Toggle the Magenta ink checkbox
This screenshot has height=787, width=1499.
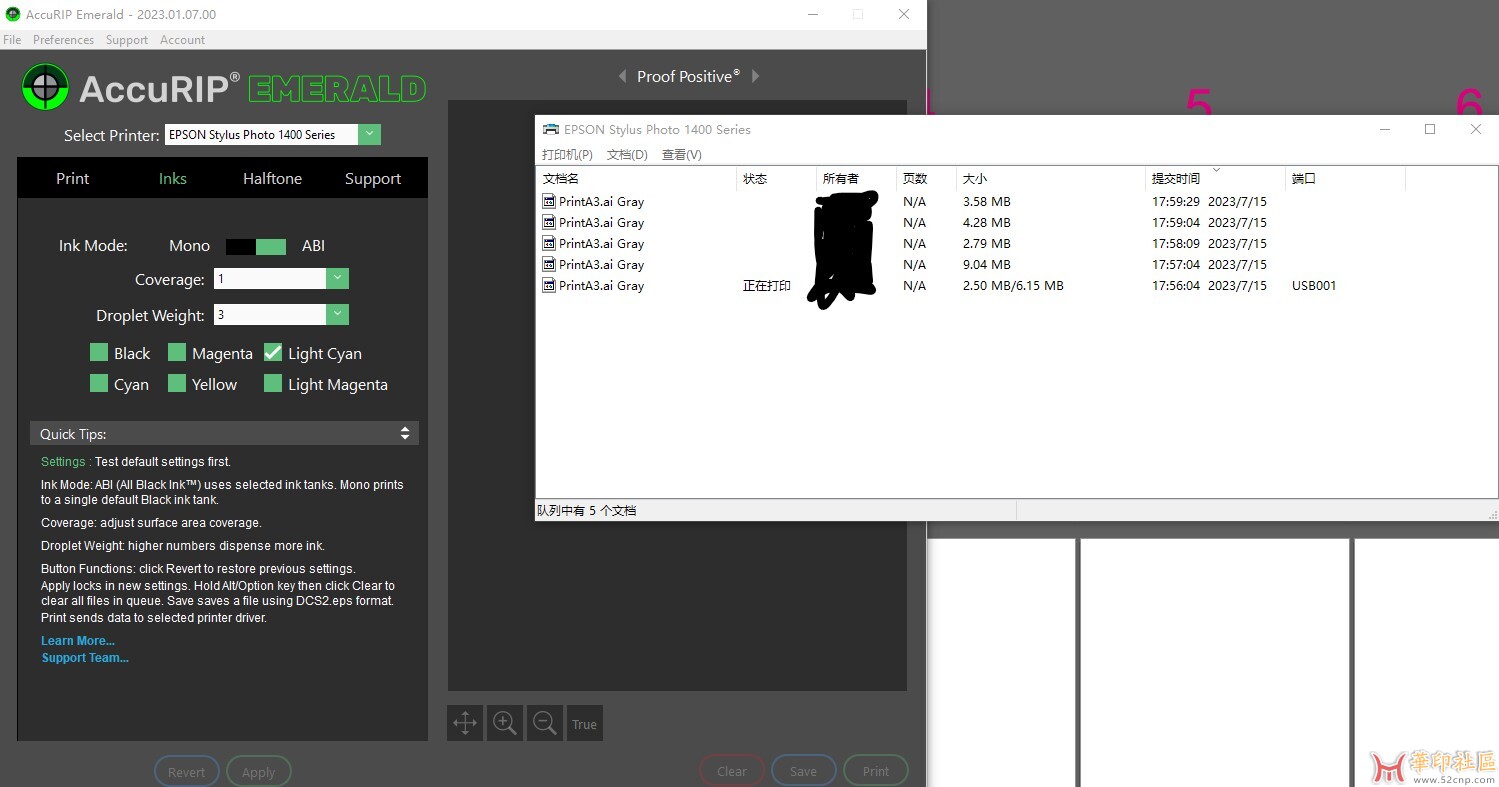(x=177, y=352)
